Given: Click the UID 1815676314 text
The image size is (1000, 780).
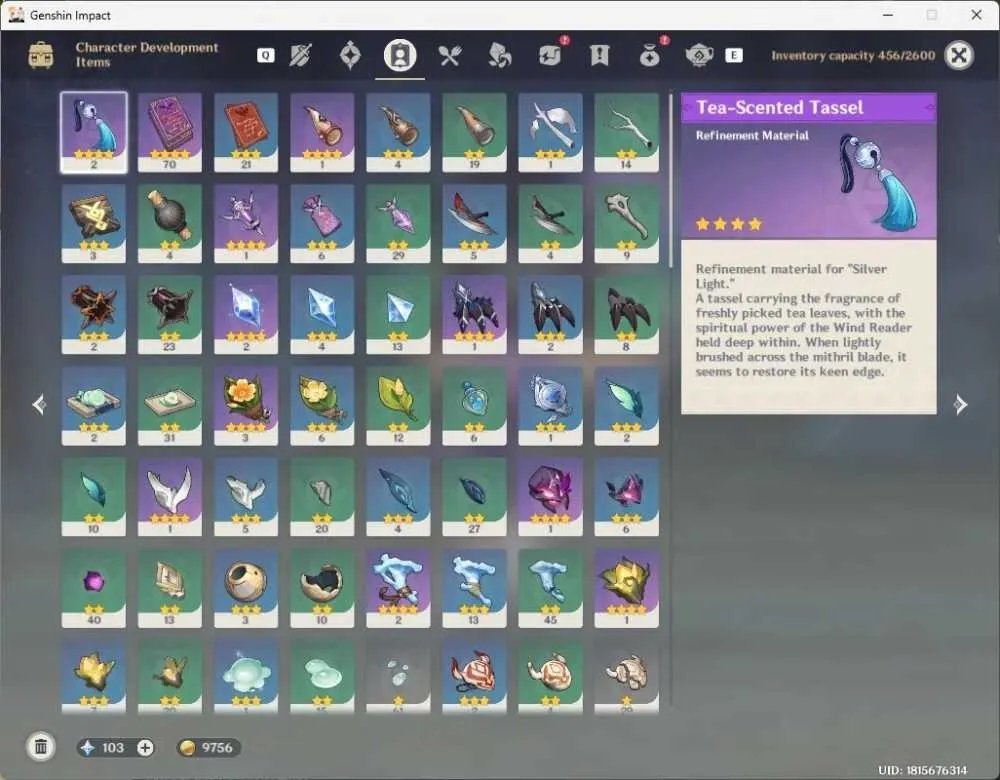Looking at the screenshot, I should click(922, 770).
